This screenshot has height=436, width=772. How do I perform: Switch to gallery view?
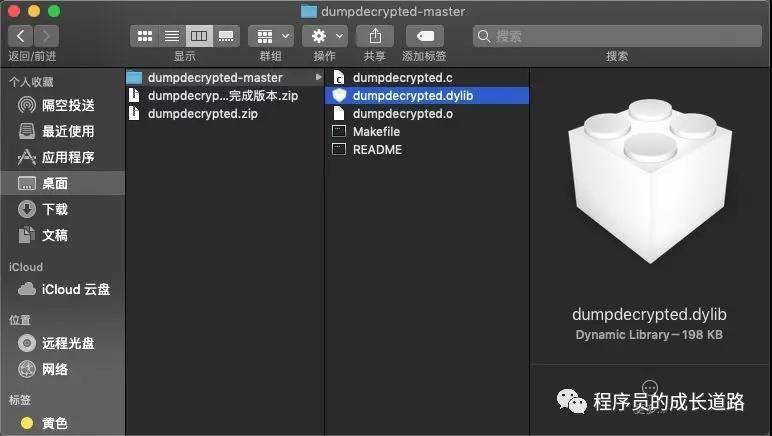226,36
